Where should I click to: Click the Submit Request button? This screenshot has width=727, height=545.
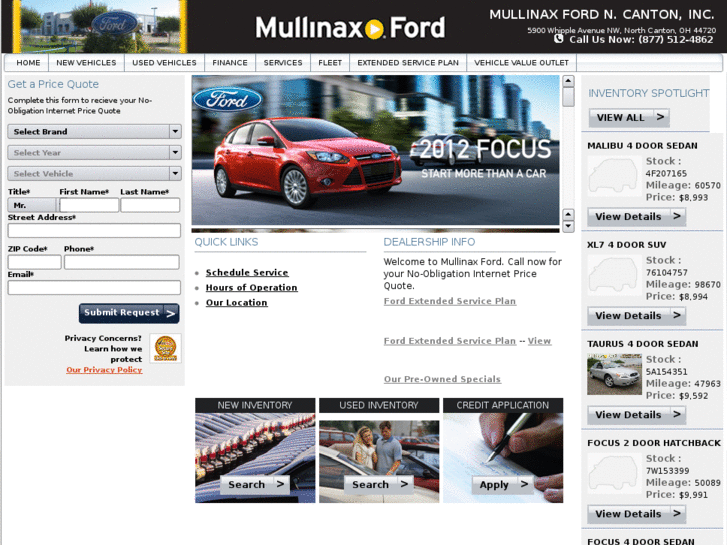[129, 313]
